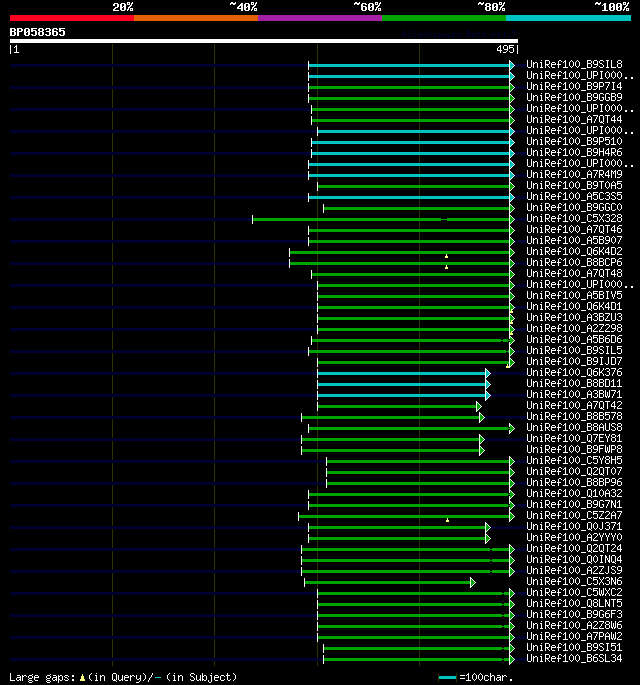Click the yellow gap marker in B8BCP6 row
The image size is (640, 685).
[x=446, y=267]
